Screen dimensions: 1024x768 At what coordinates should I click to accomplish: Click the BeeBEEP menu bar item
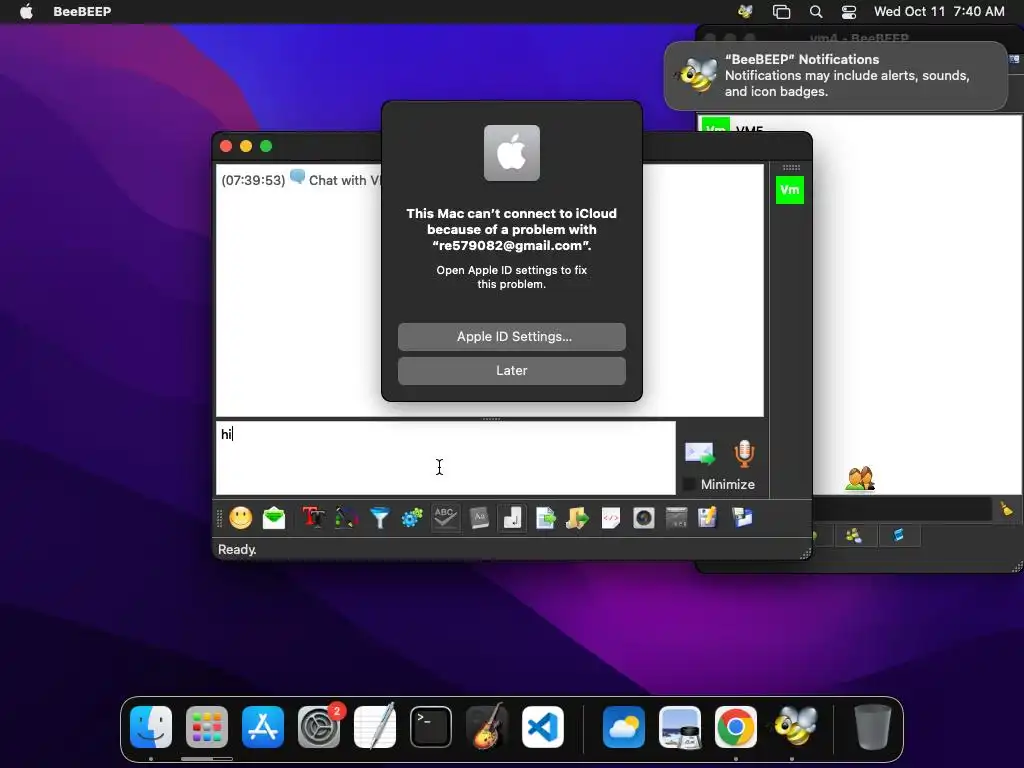pyautogui.click(x=82, y=11)
